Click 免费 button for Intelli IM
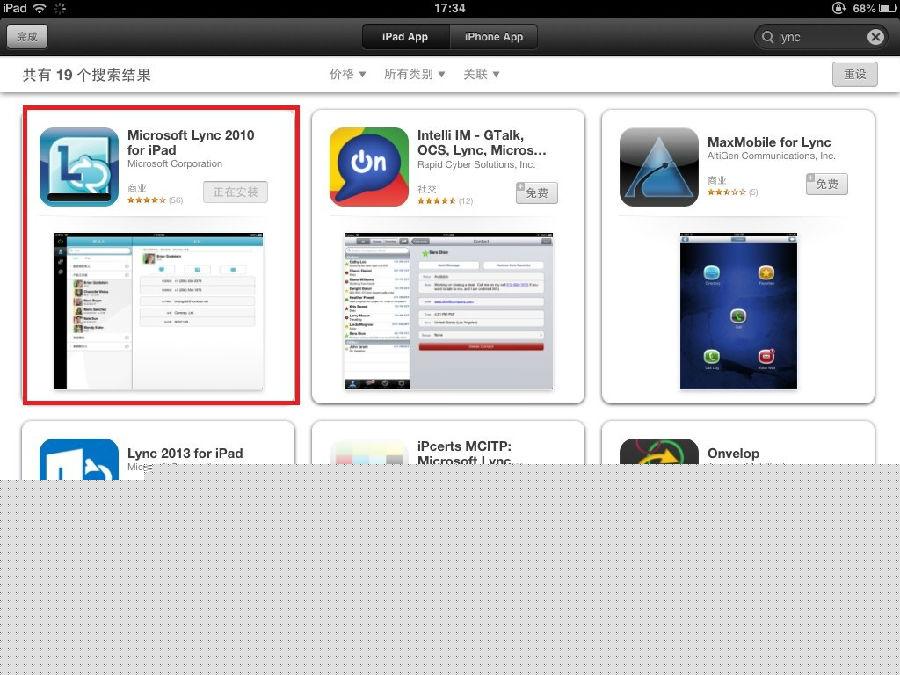 [537, 193]
